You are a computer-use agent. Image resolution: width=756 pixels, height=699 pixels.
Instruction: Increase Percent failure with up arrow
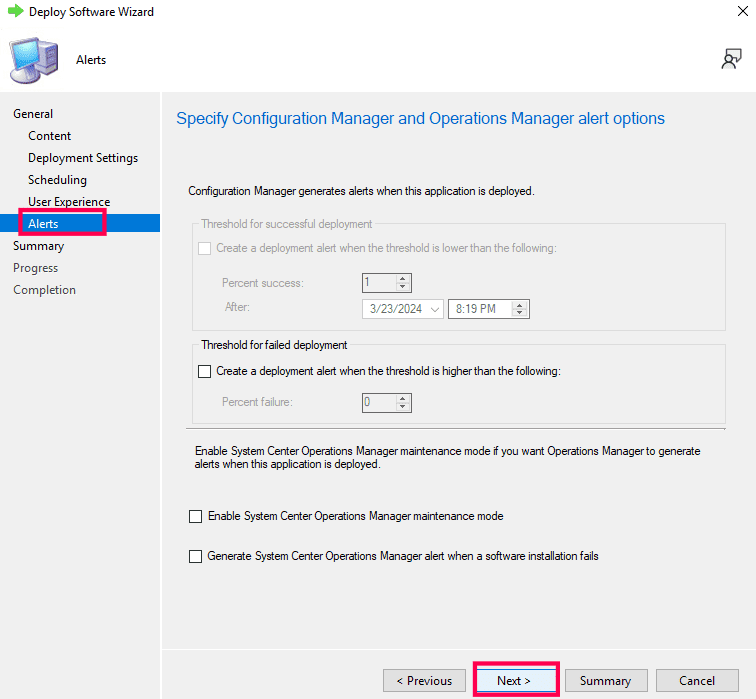403,398
